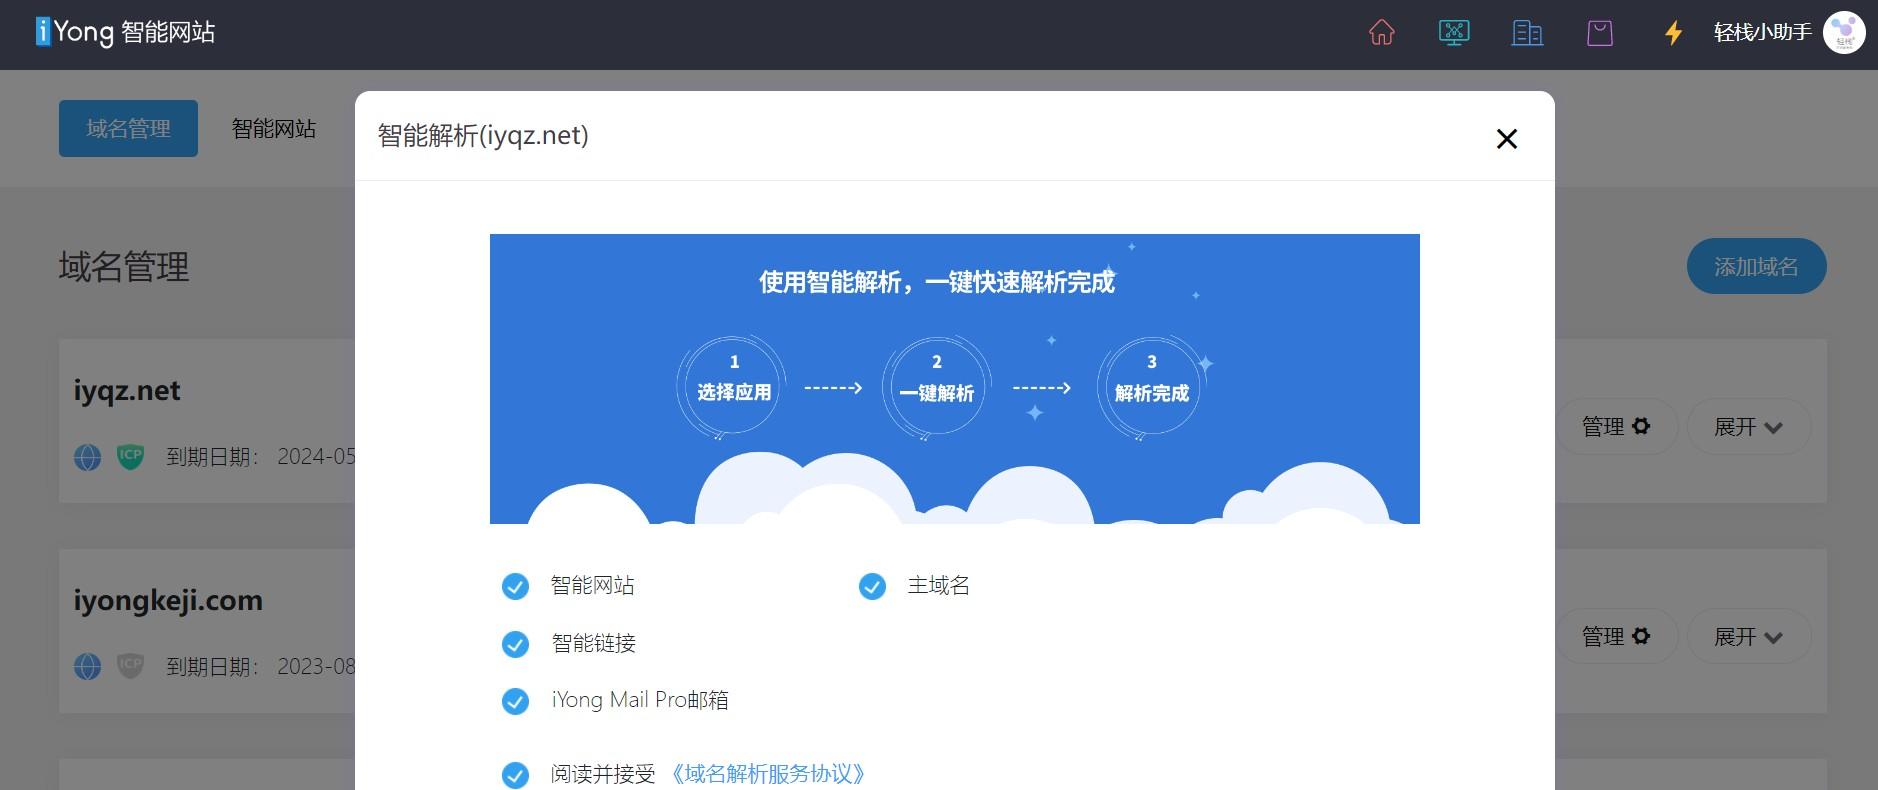Toggle the 阅读并接受 agreement checkbox
This screenshot has height=790, width=1878.
point(515,775)
